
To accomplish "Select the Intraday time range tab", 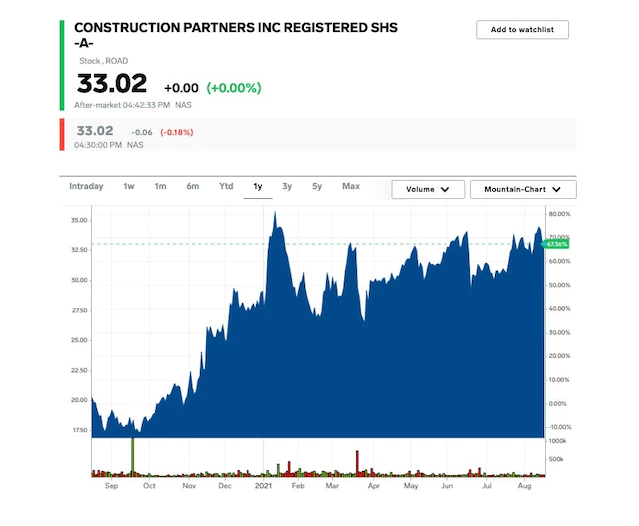I will 86,186.
